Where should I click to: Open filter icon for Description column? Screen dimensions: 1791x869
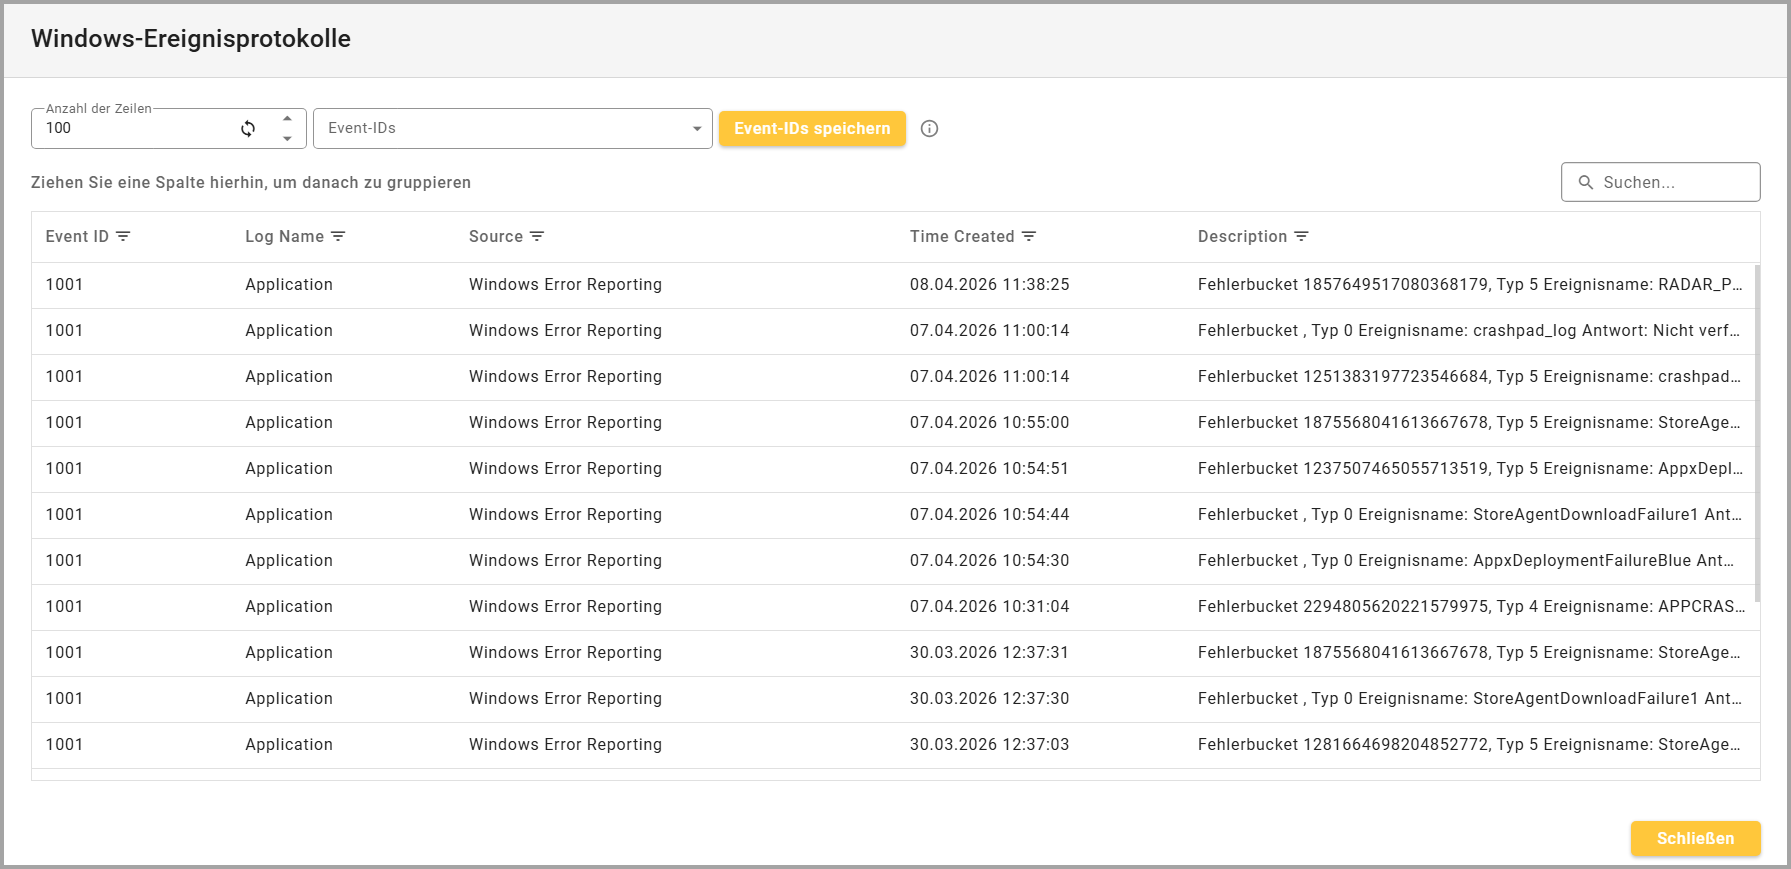[x=1301, y=236]
